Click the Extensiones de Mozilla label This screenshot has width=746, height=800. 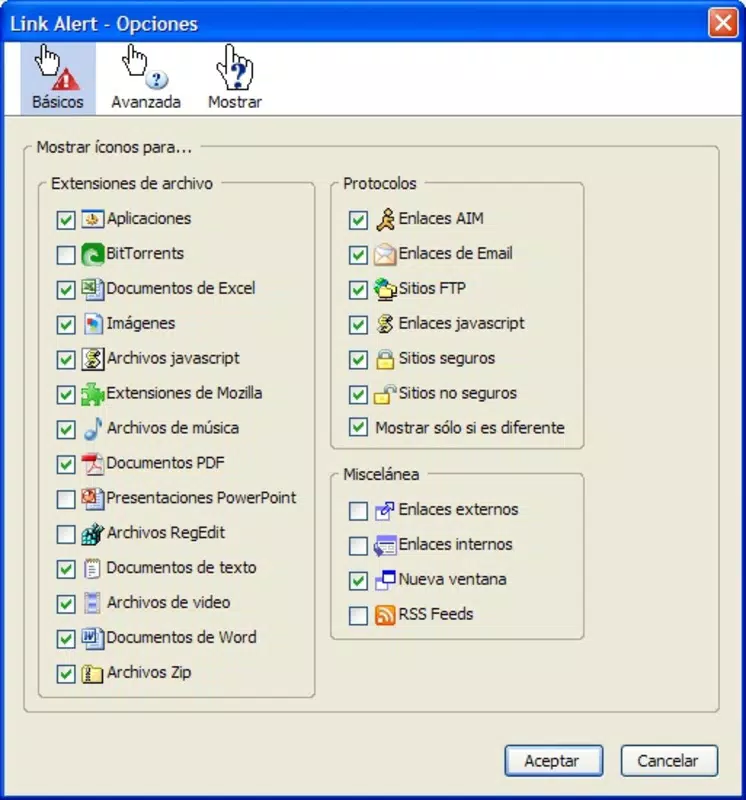pos(184,393)
